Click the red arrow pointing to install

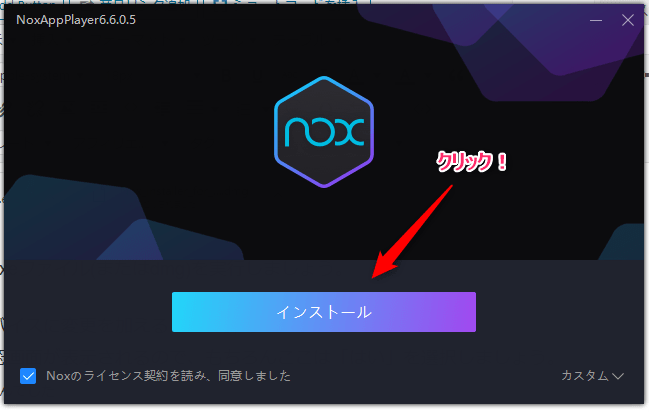pyautogui.click(x=412, y=232)
